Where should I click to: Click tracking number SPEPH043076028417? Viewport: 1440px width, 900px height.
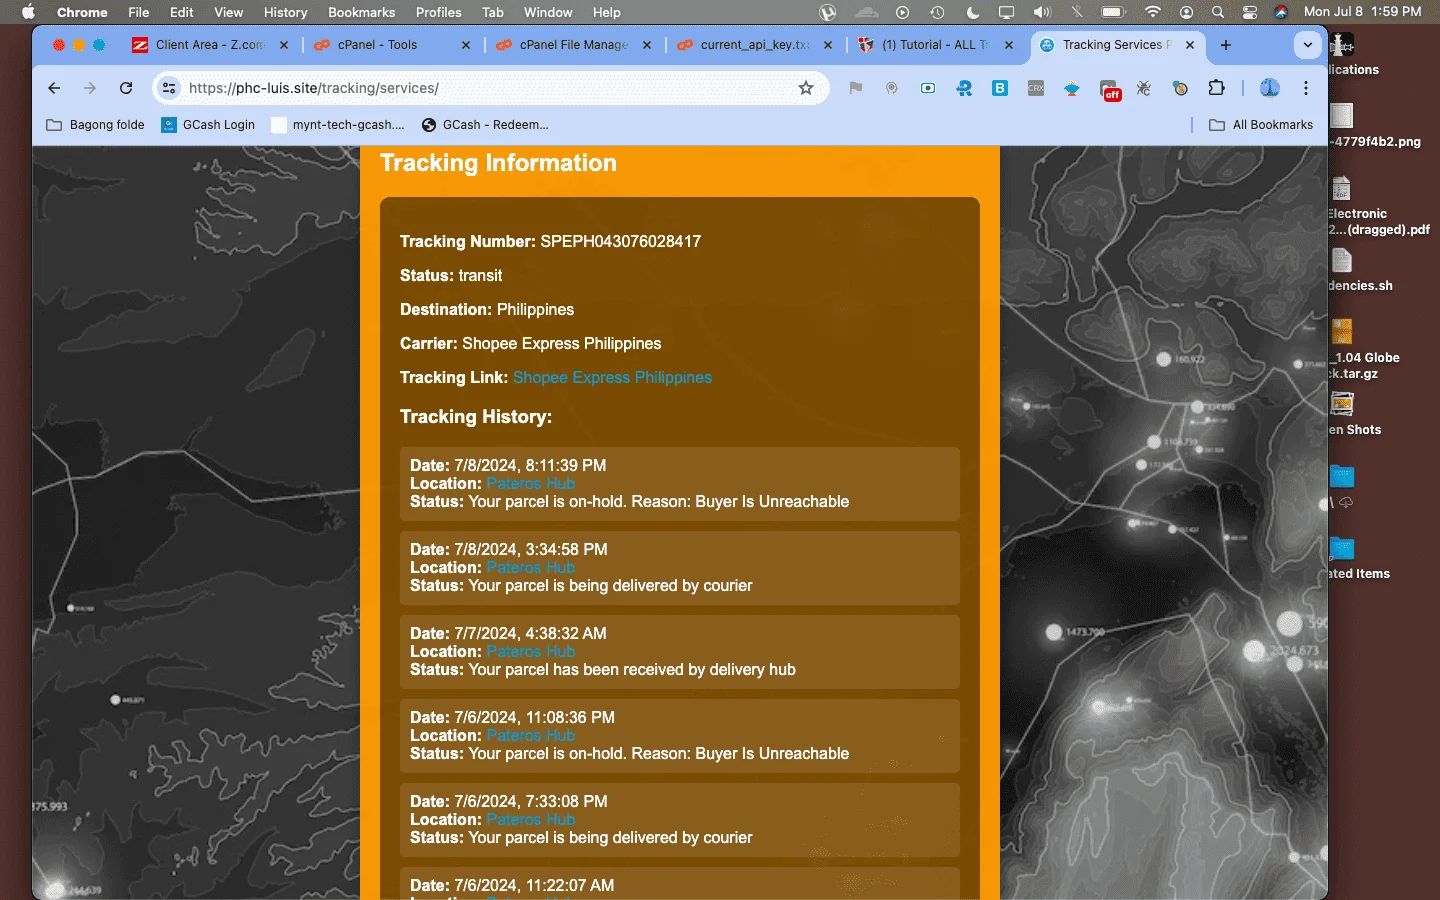(x=621, y=241)
